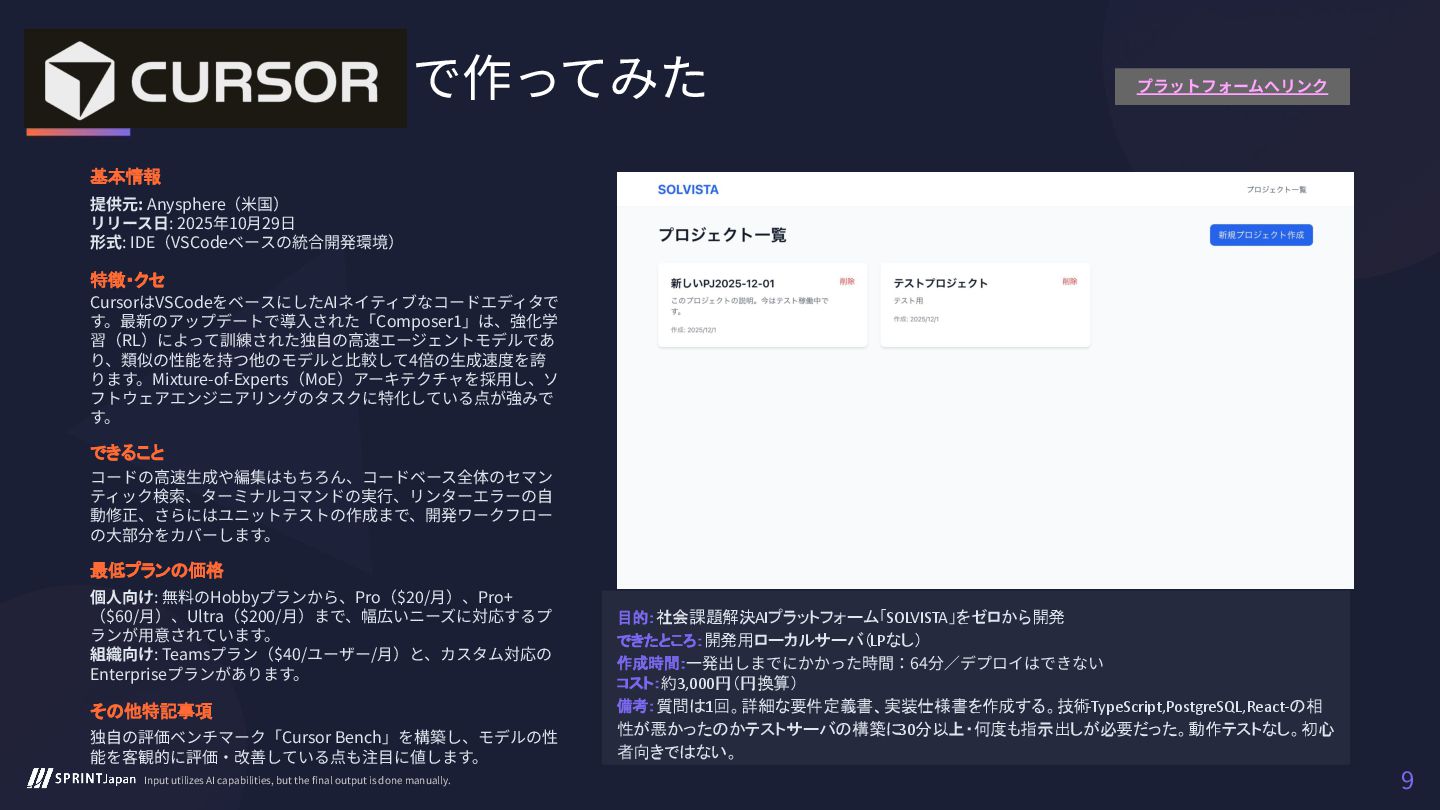Open the プラットフォームへリンク link
Screen dimensions: 1440x810
click(x=1232, y=86)
